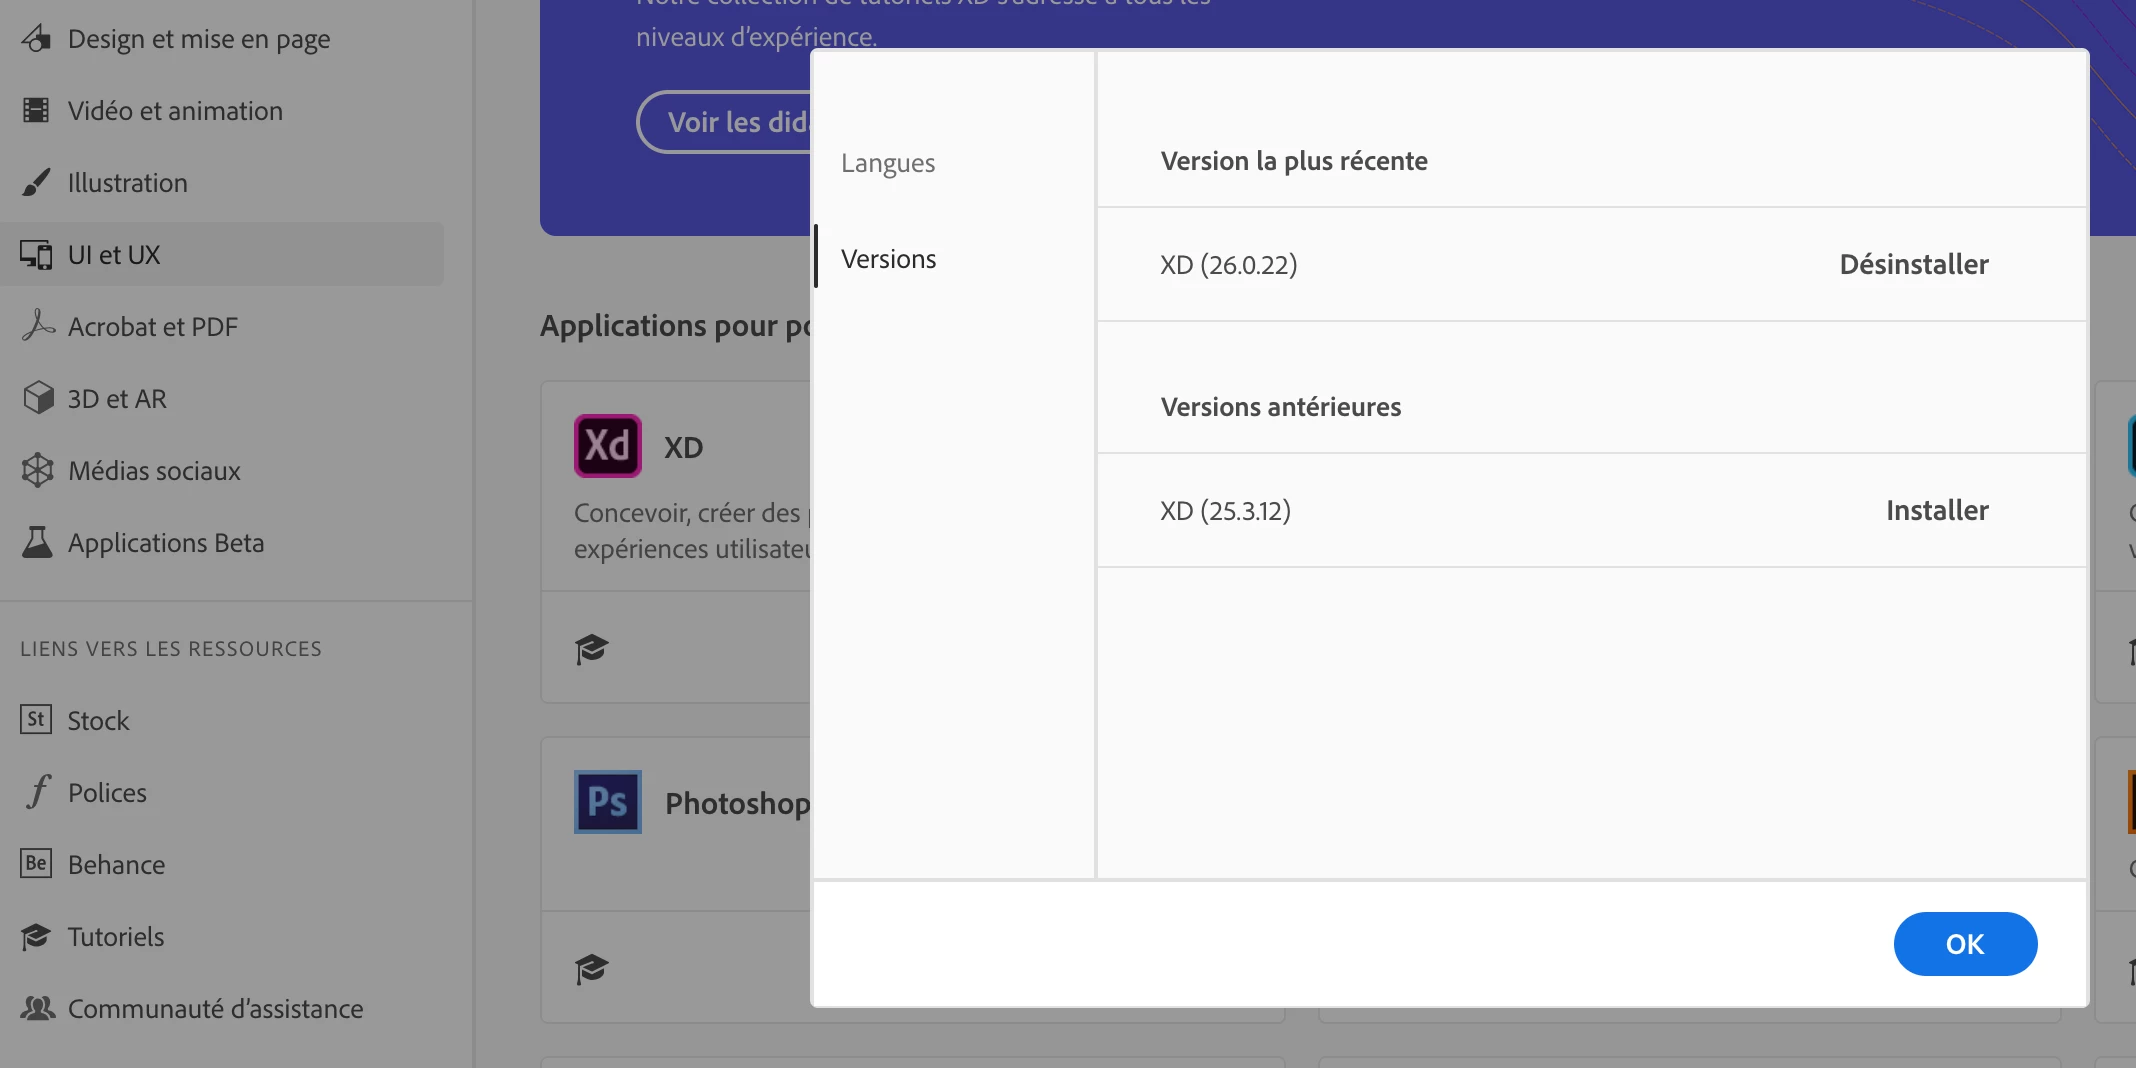Click the XD (26.0.22) version text

point(1228,265)
